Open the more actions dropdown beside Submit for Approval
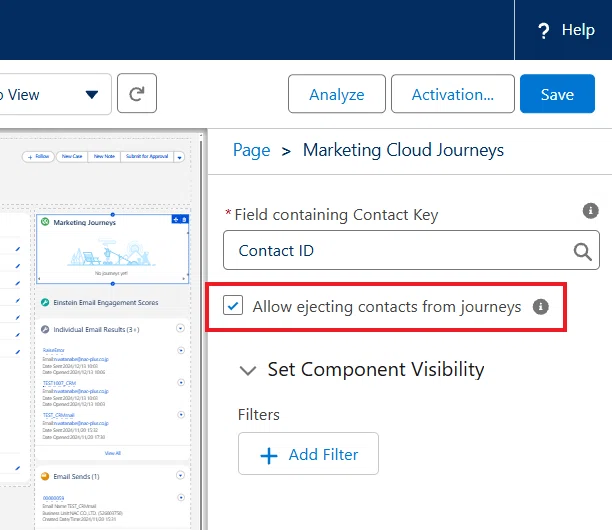Image resolution: width=612 pixels, height=530 pixels. [180, 157]
